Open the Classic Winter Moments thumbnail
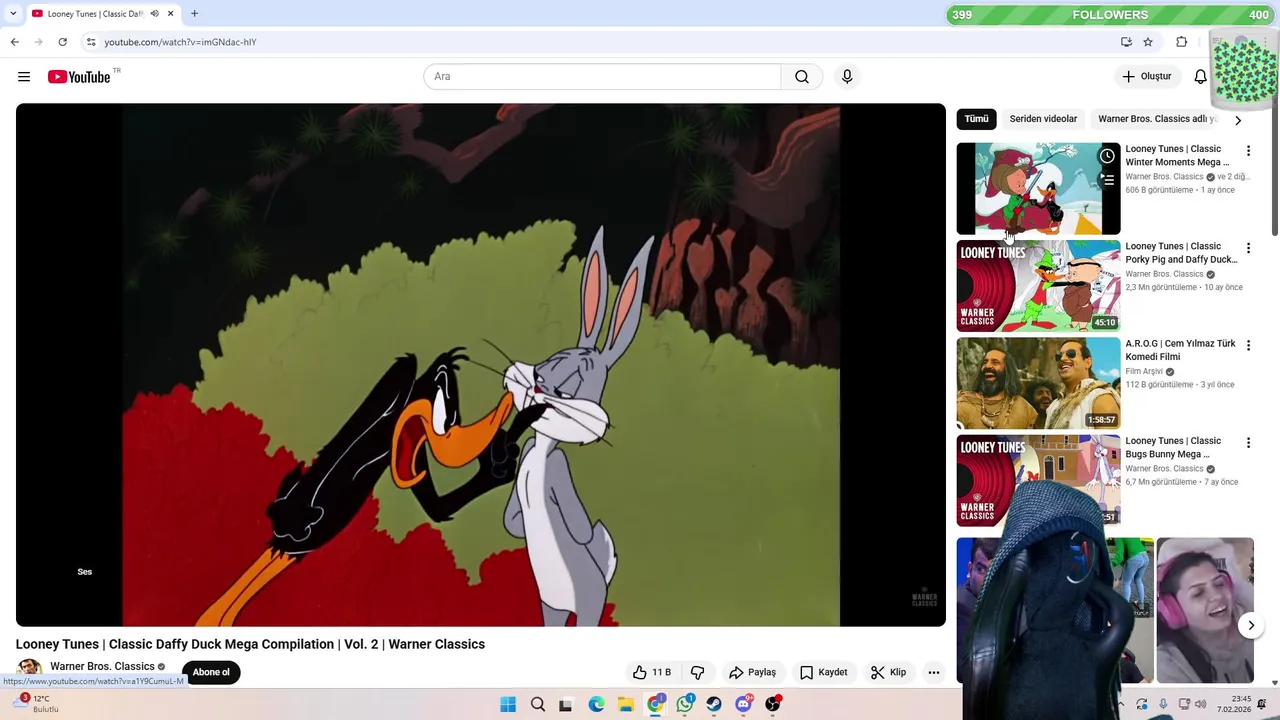The image size is (1280, 720). coord(1038,189)
